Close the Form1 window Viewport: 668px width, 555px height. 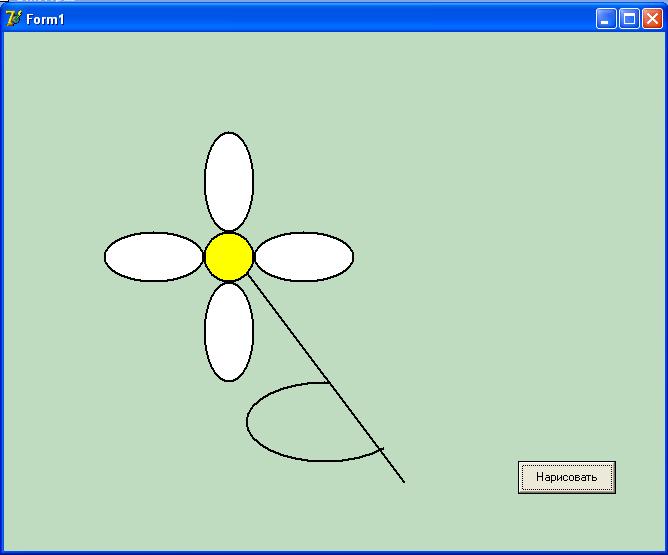pyautogui.click(x=652, y=19)
